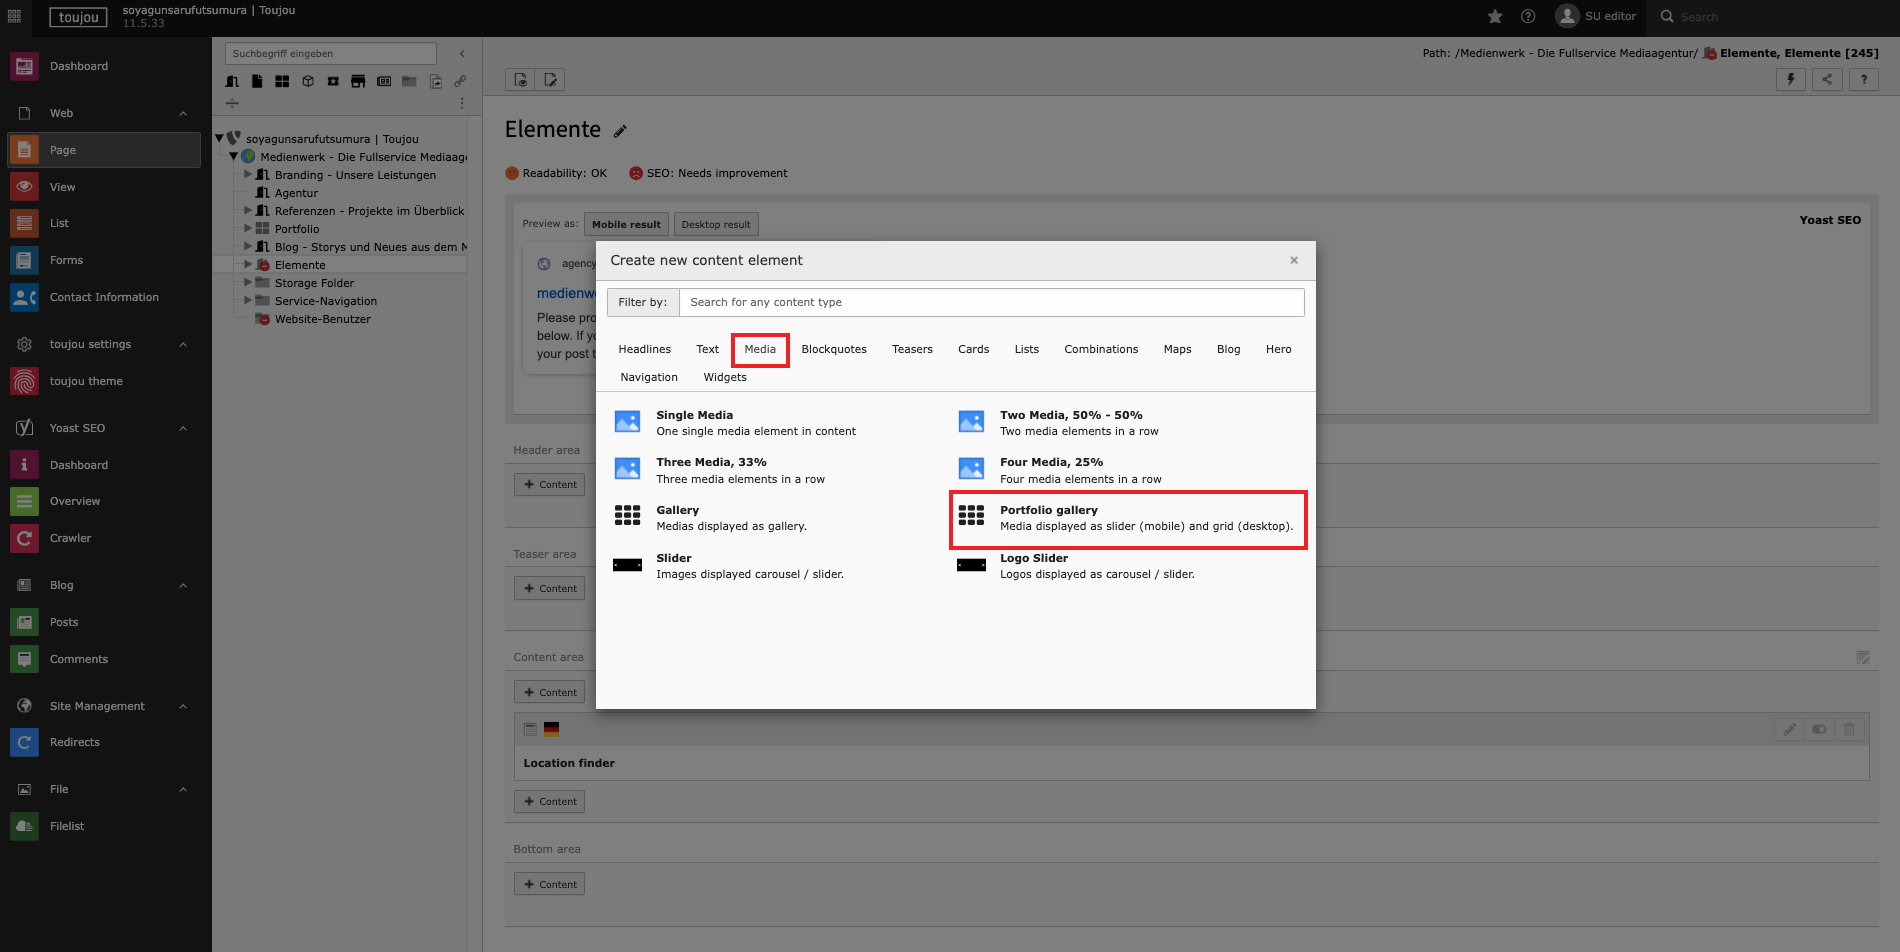This screenshot has height=952, width=1900.
Task: Add Content in the Bottom area
Action: [x=549, y=884]
